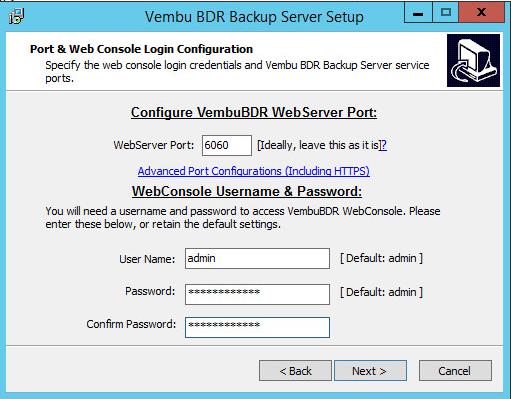Click the '[Ideally, leave this as it is]' note
511x399 pixels.
(x=318, y=145)
